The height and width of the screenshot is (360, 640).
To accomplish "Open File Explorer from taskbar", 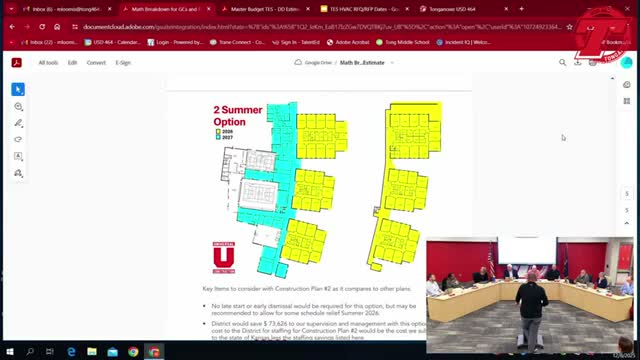I will coord(92,351).
